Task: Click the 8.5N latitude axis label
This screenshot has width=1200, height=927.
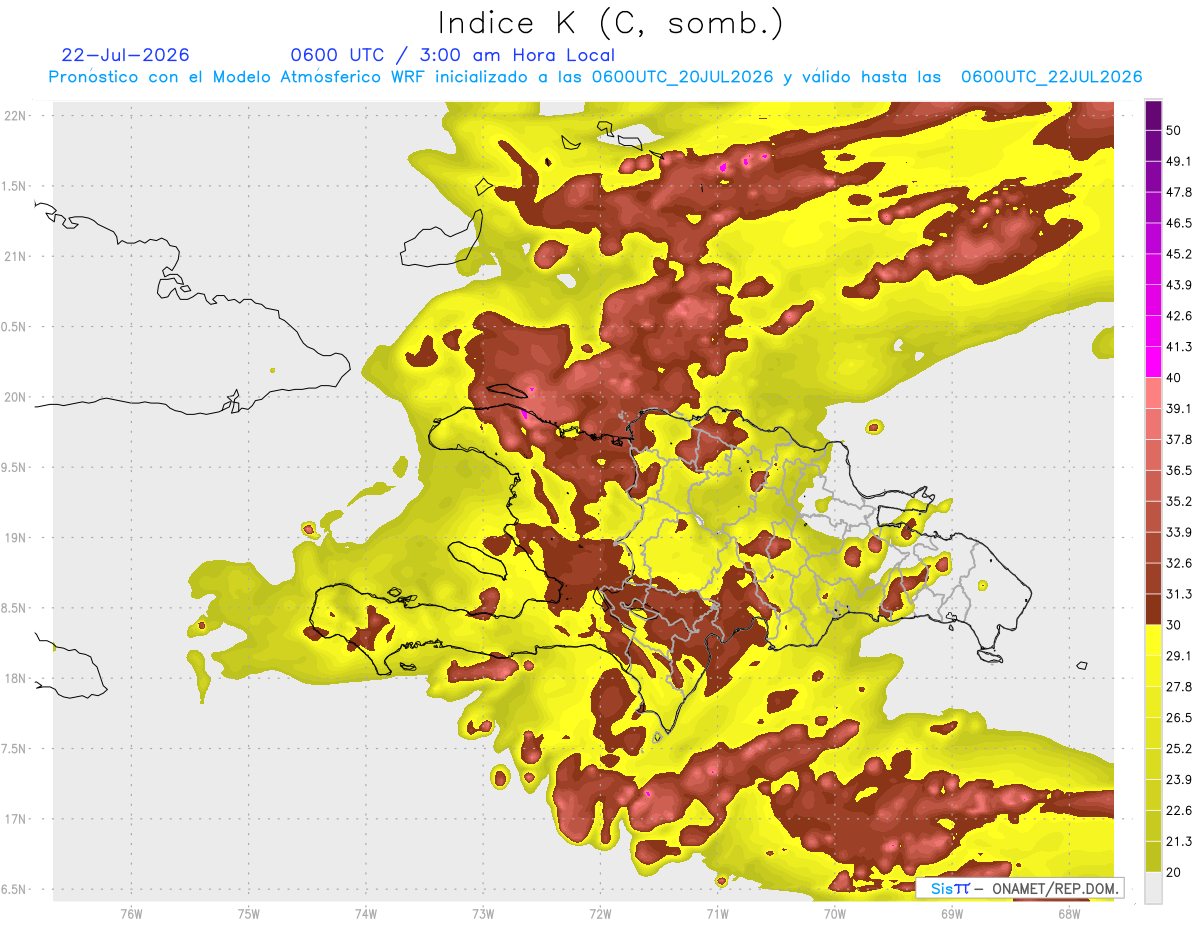Action: (x=14, y=608)
